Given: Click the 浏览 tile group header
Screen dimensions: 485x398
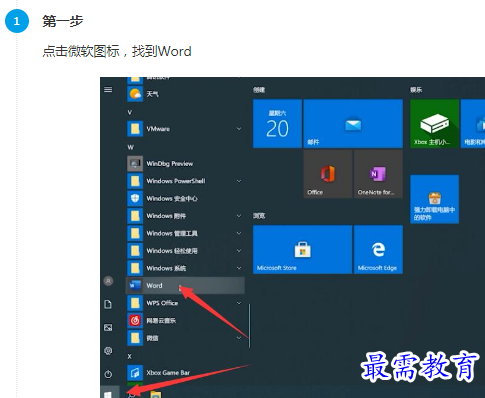Looking at the screenshot, I should pyautogui.click(x=259, y=216).
